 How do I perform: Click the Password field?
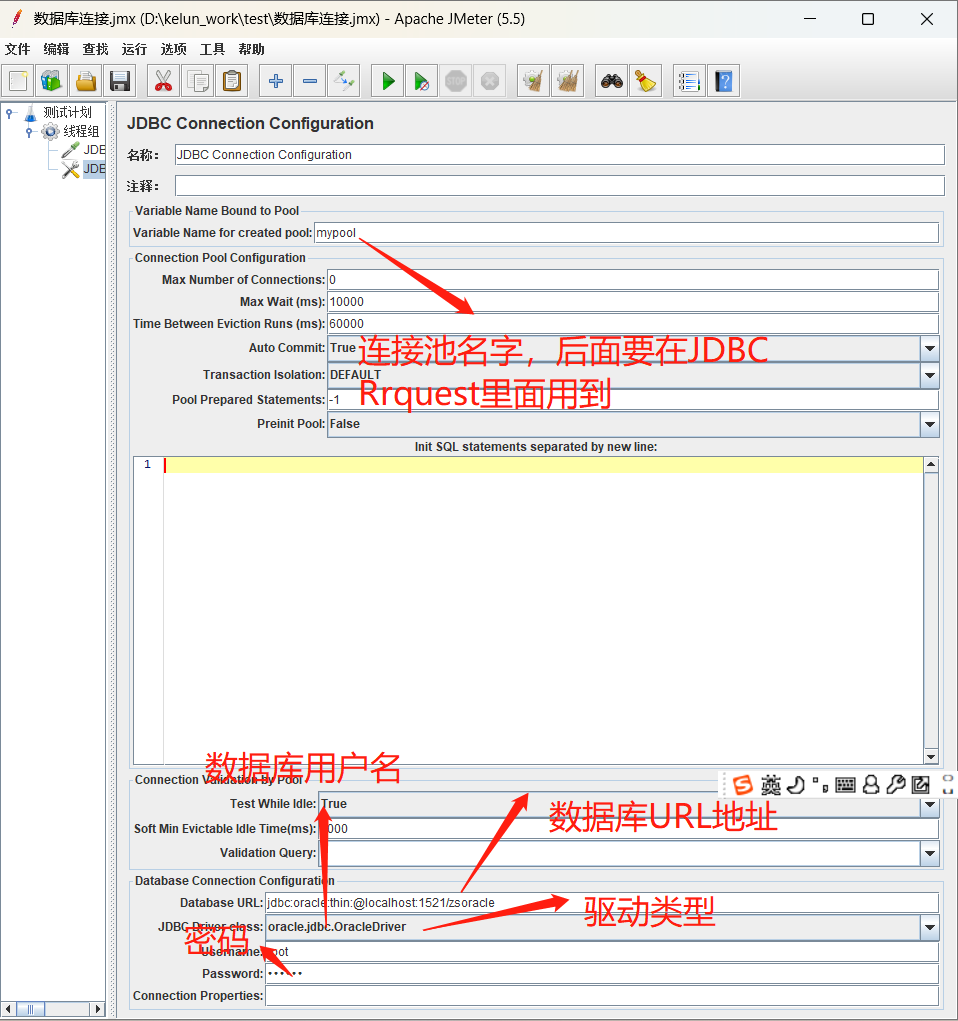(602, 974)
